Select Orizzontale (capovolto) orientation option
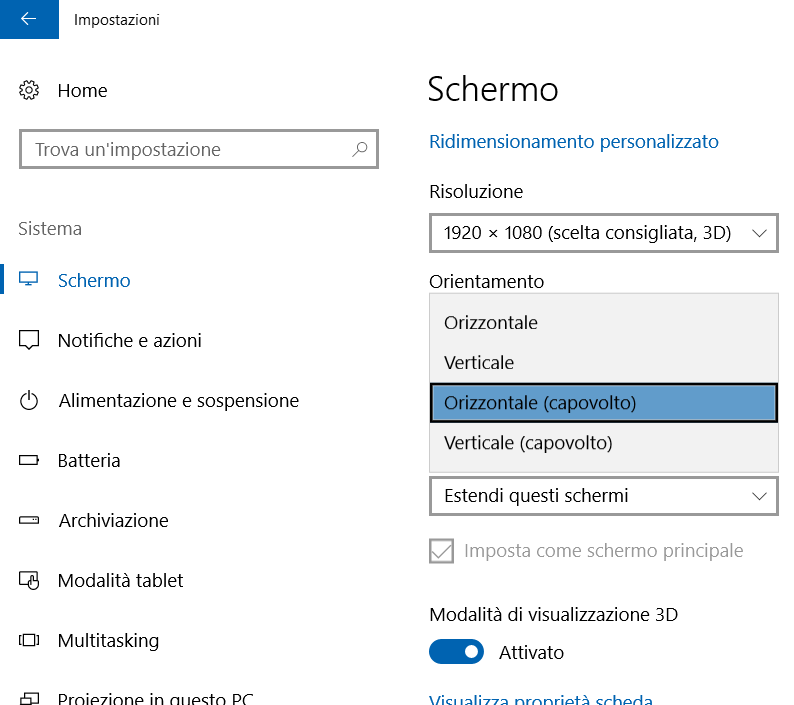This screenshot has width=794, height=705. pyautogui.click(x=603, y=403)
